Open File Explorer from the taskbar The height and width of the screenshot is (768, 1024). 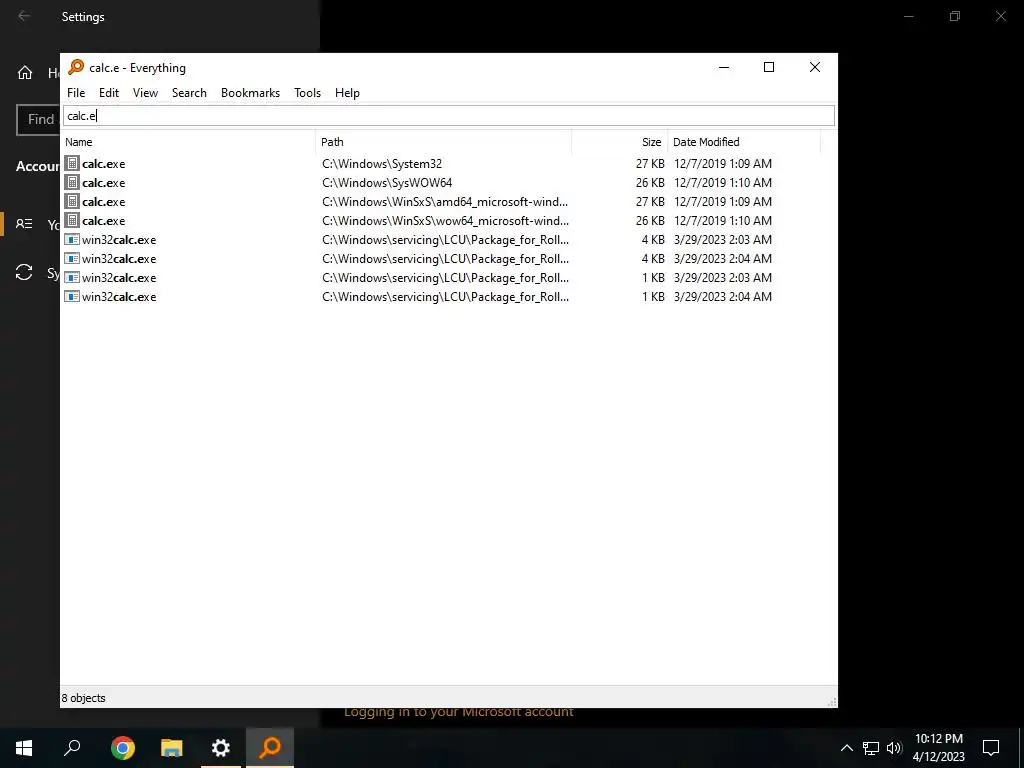(x=172, y=748)
